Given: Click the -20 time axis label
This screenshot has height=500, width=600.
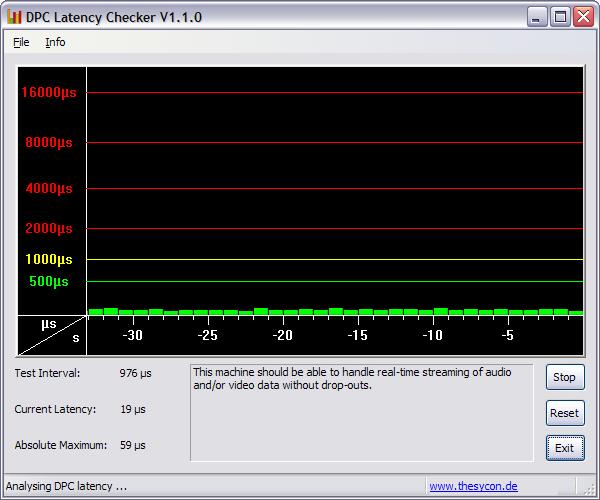Looking at the screenshot, I should (282, 336).
